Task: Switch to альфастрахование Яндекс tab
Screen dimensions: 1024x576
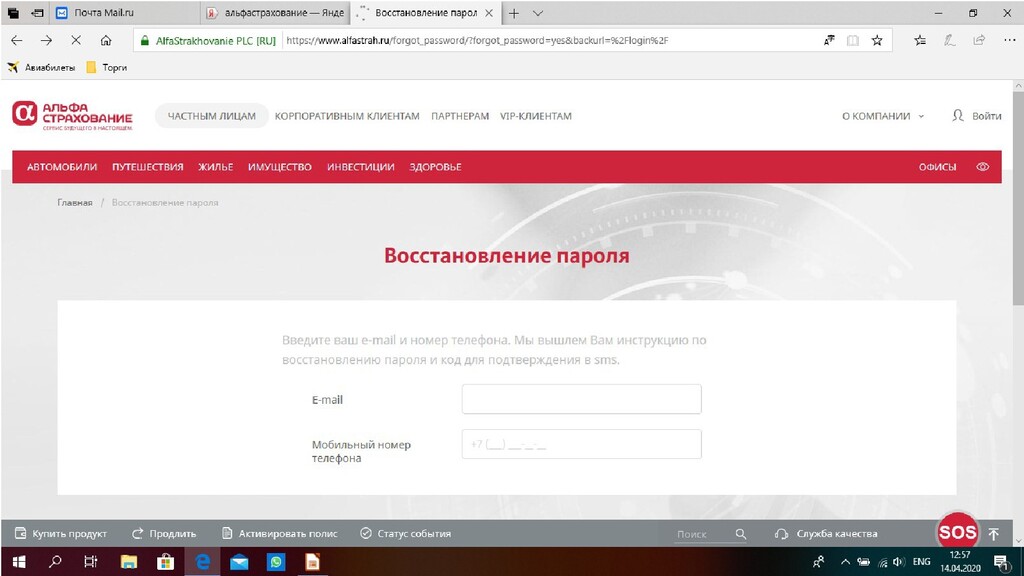Action: point(276,13)
